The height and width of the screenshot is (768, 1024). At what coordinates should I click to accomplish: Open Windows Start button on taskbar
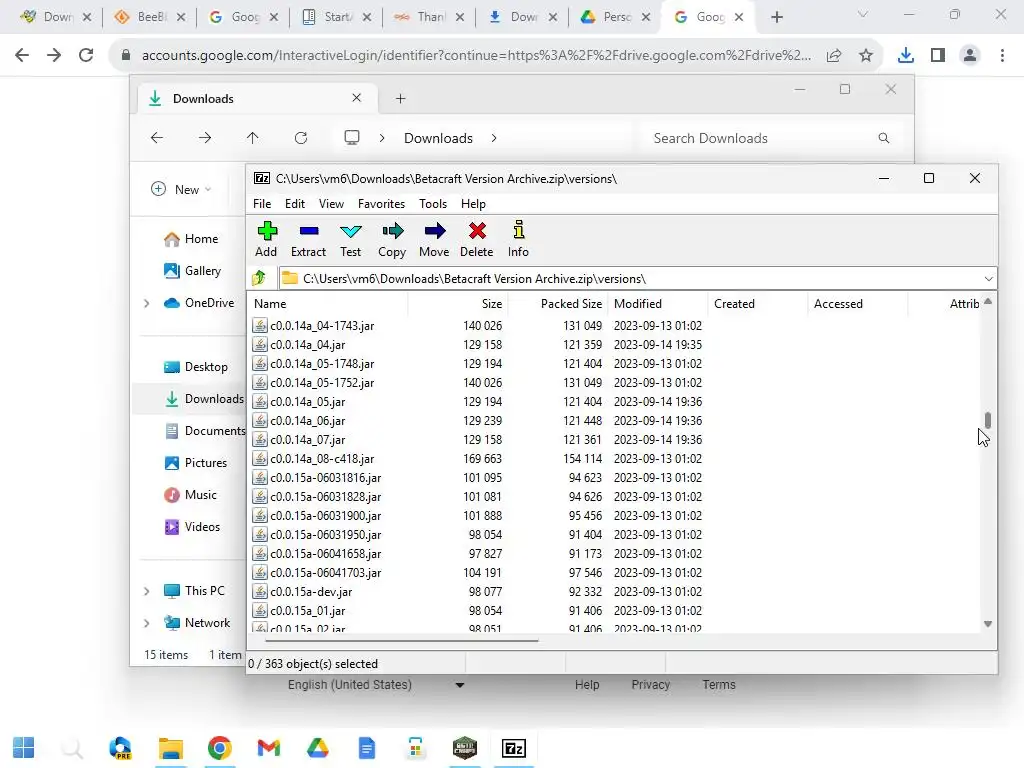click(24, 748)
